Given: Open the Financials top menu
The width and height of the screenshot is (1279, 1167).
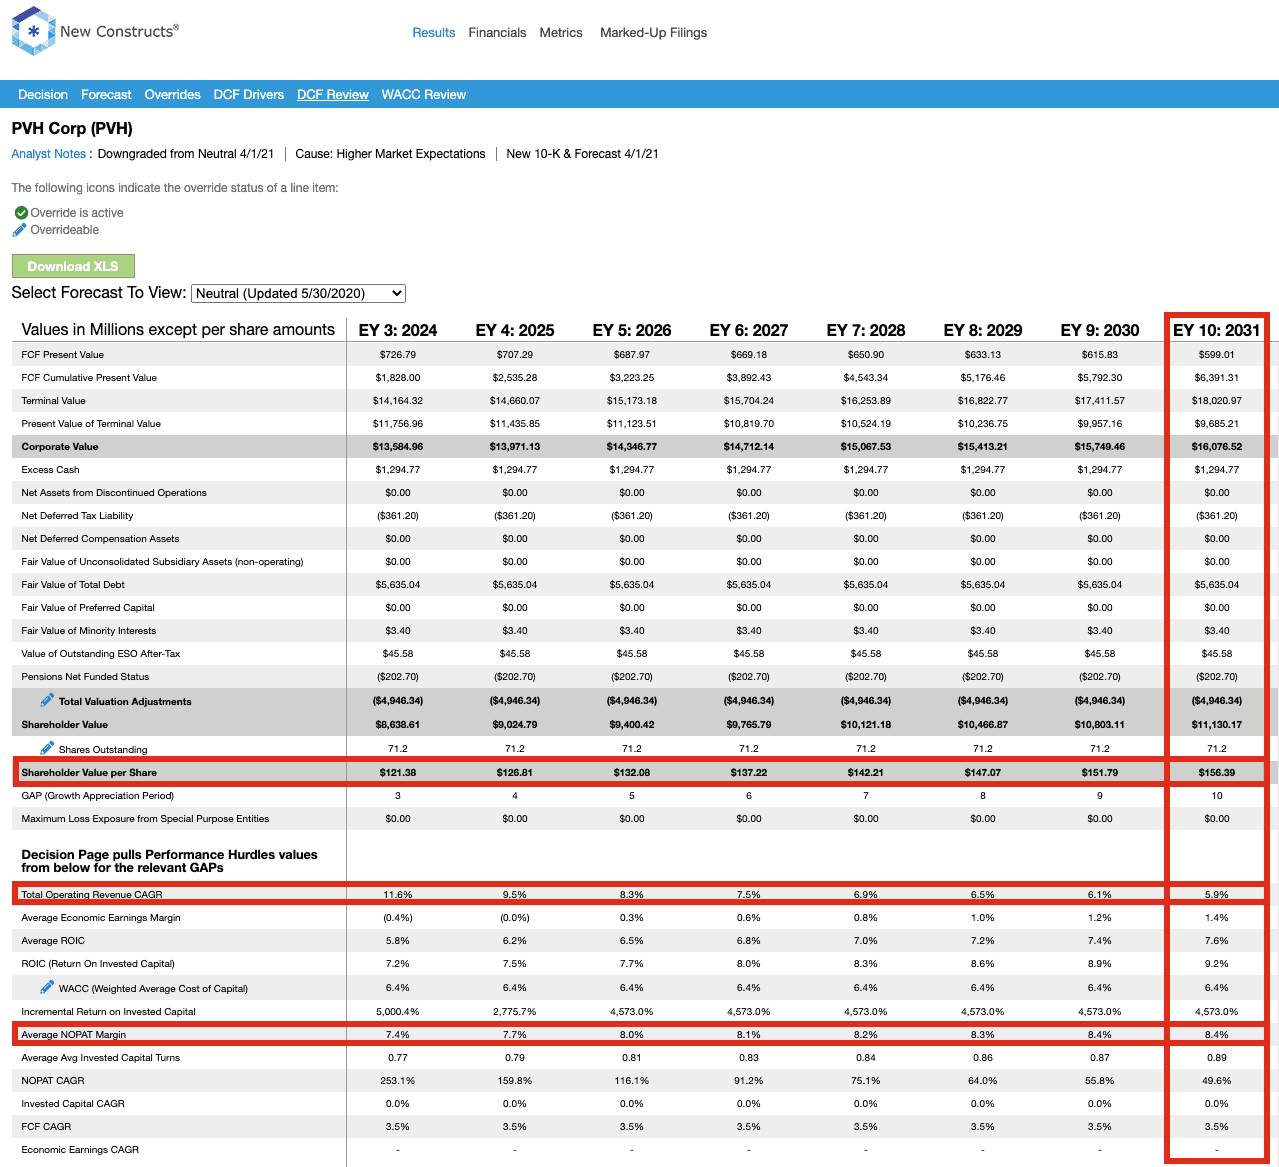Looking at the screenshot, I should click(x=497, y=33).
